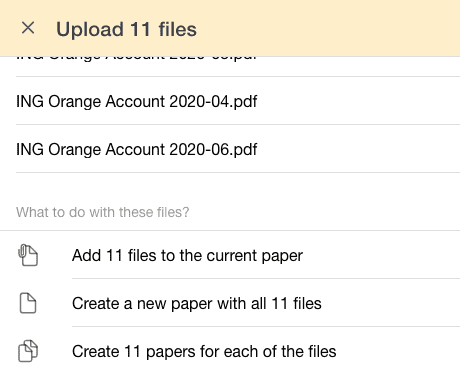460x375 pixels.
Task: Click the single blank page icon
Action: [28, 303]
